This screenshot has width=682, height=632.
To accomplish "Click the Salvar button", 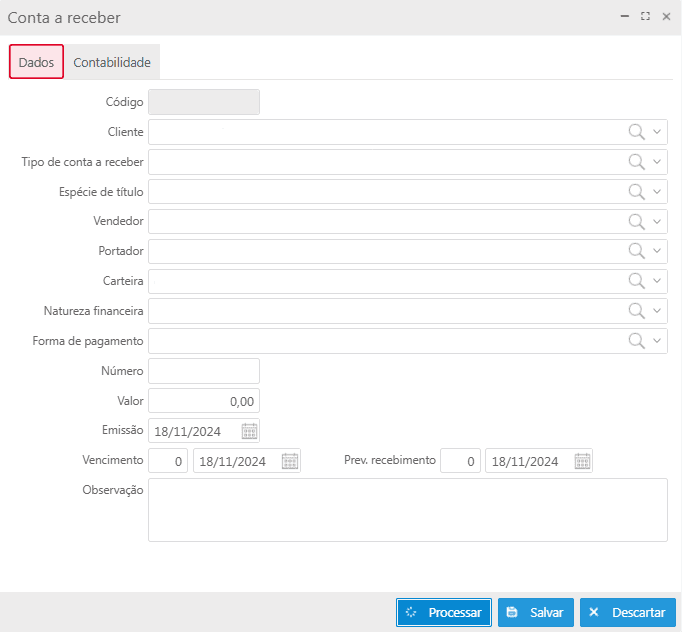I will [535, 612].
